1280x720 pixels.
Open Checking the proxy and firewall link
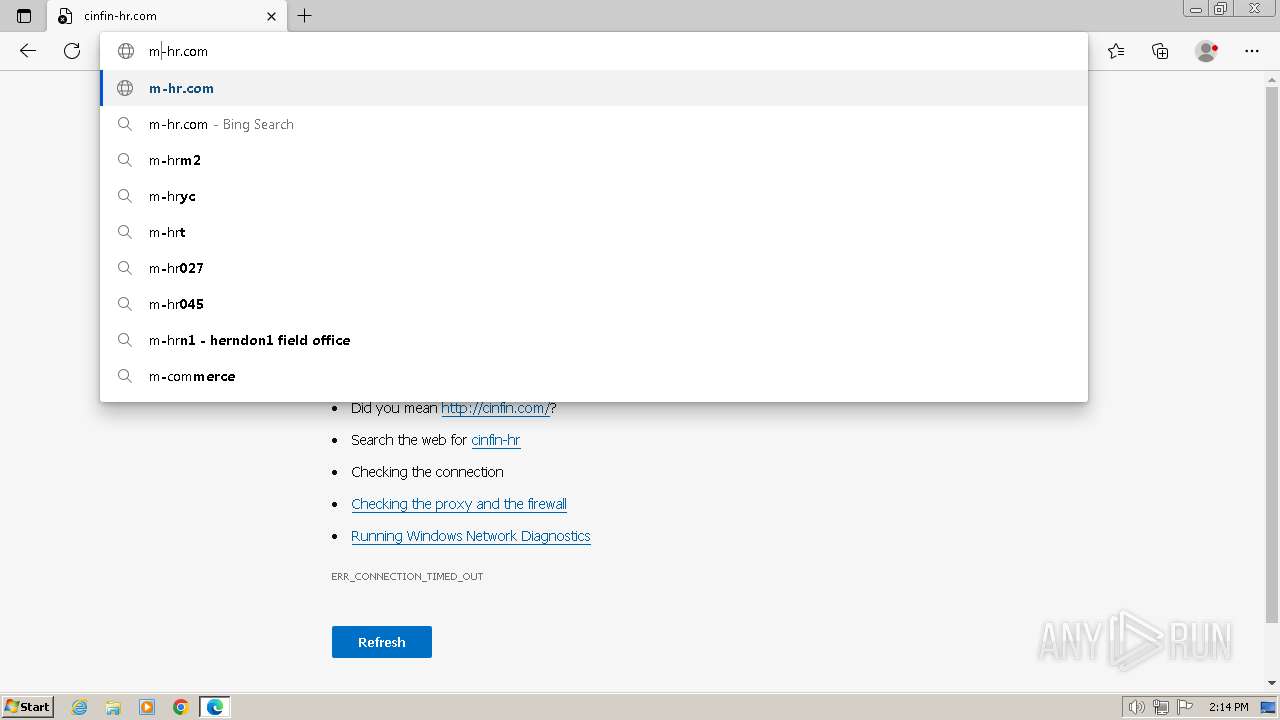(459, 504)
